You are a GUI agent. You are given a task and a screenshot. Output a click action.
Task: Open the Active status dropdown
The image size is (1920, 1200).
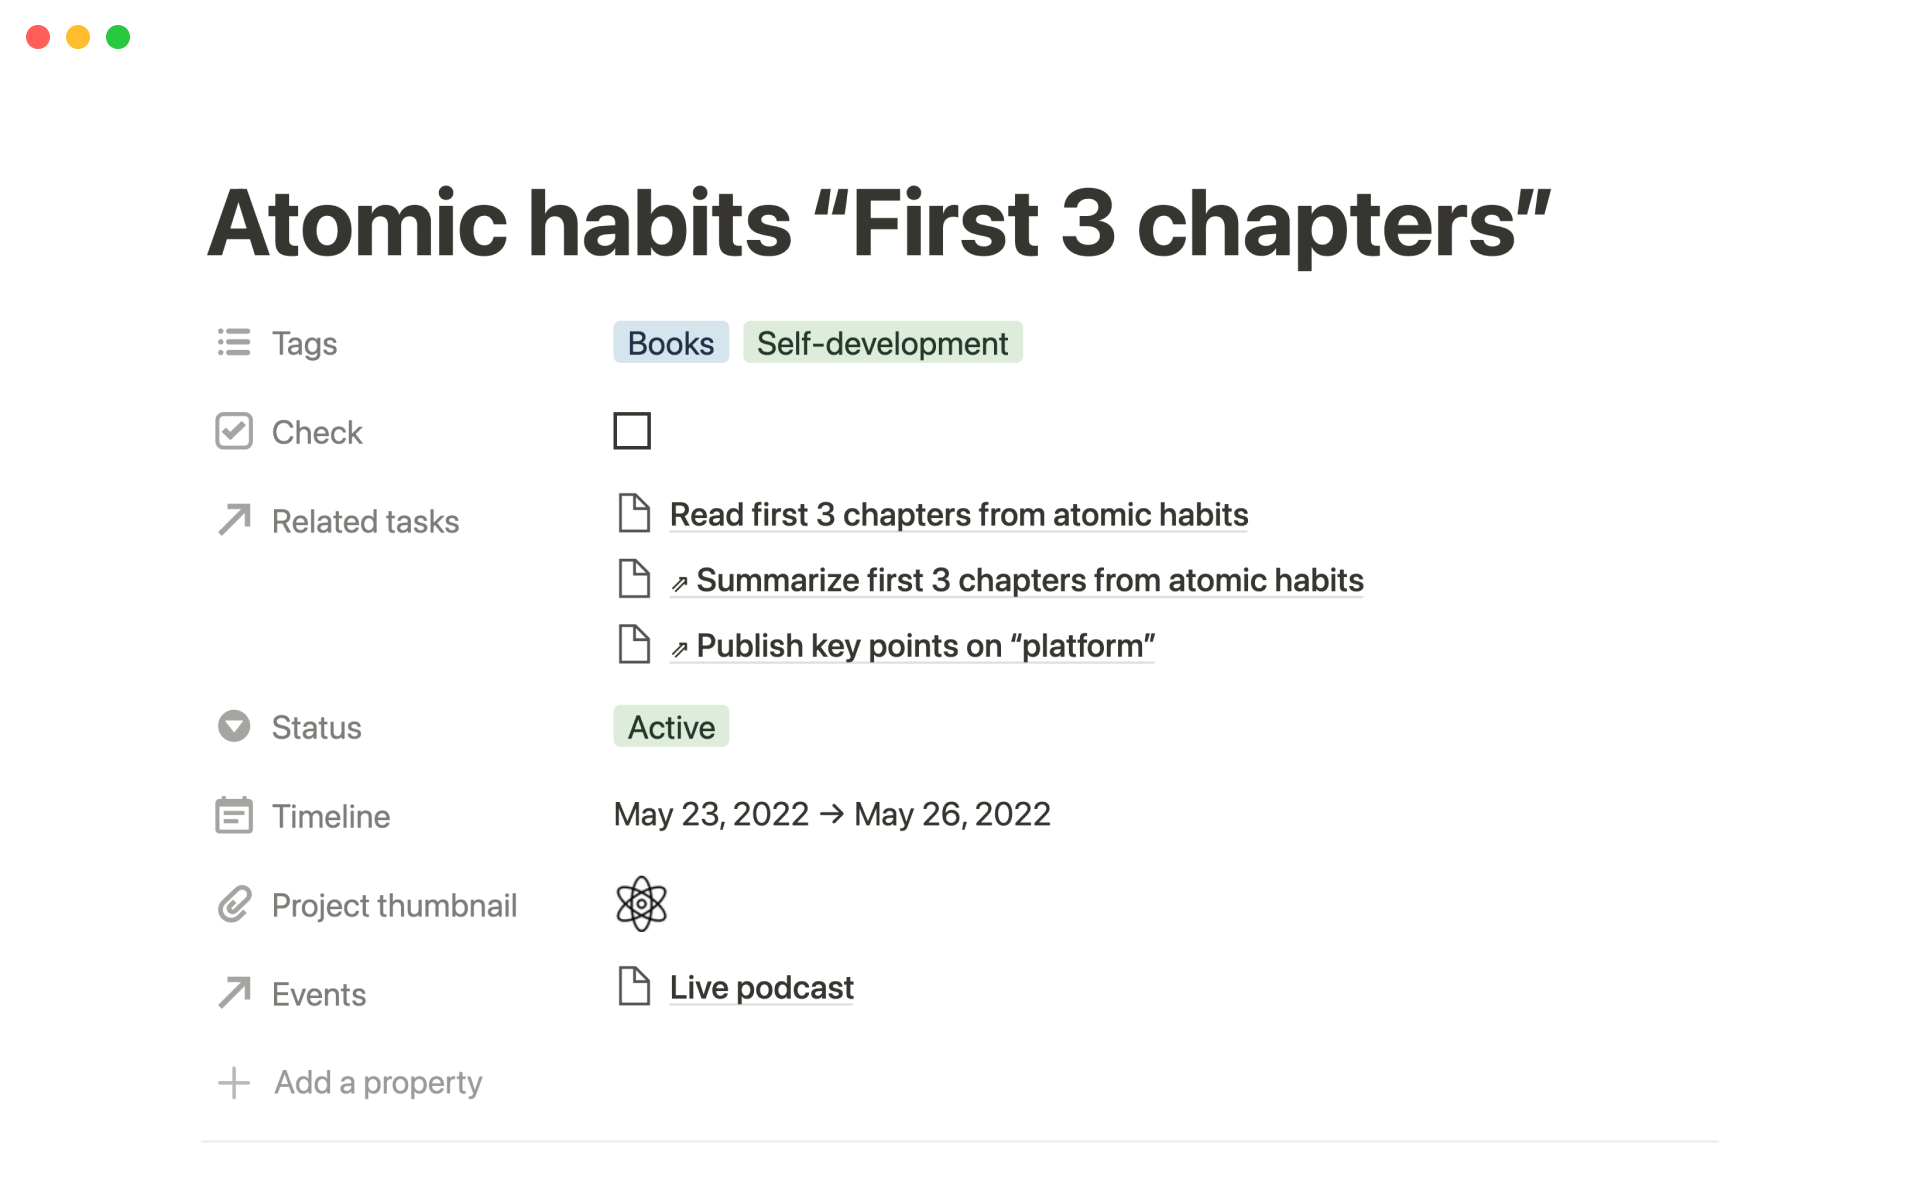click(671, 727)
